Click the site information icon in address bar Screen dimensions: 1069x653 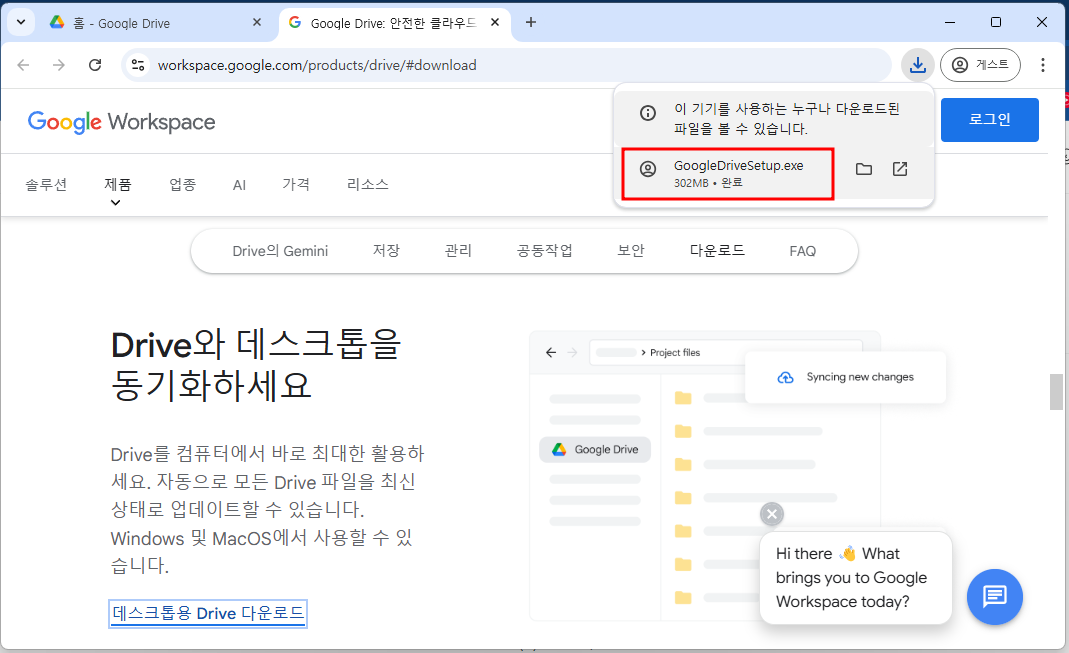click(x=136, y=64)
